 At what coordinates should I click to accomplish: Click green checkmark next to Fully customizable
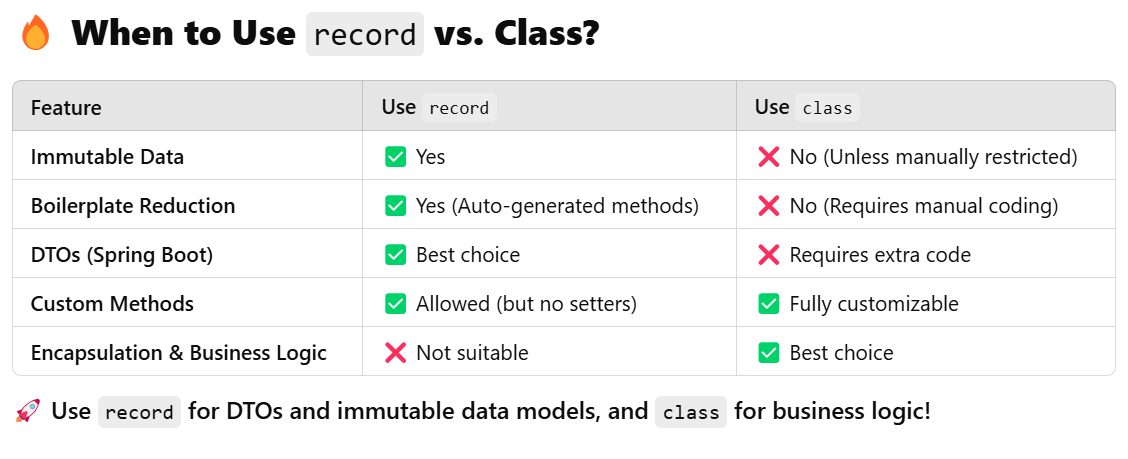(x=768, y=304)
